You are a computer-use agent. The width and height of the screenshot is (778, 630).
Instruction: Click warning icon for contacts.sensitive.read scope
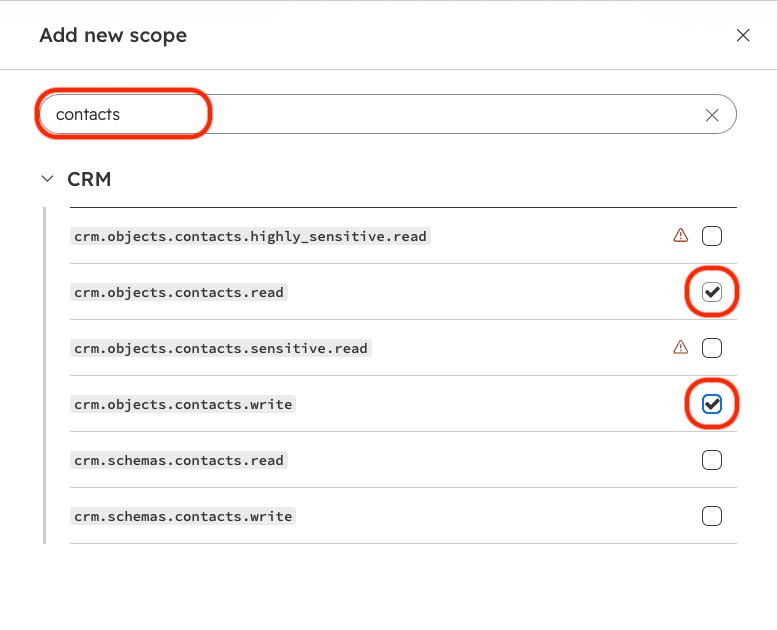[681, 347]
